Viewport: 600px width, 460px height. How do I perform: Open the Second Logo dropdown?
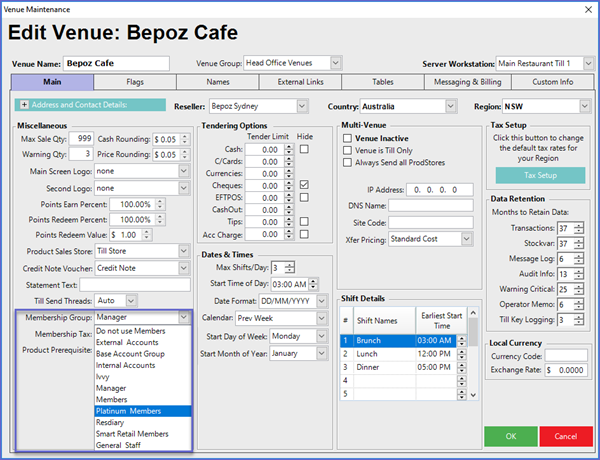coord(184,188)
